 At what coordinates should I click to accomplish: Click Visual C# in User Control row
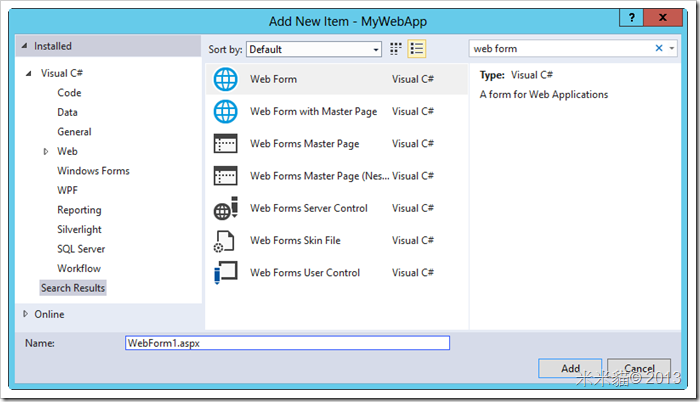(x=412, y=272)
